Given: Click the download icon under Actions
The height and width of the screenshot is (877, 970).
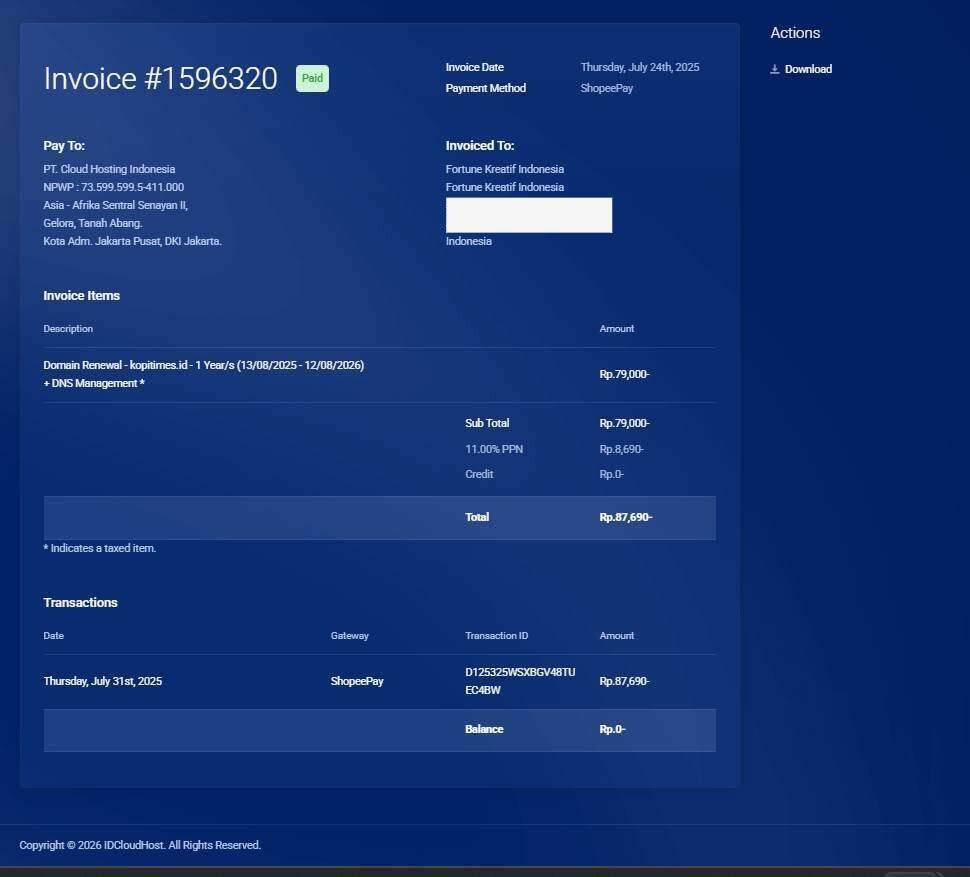Looking at the screenshot, I should [x=775, y=69].
